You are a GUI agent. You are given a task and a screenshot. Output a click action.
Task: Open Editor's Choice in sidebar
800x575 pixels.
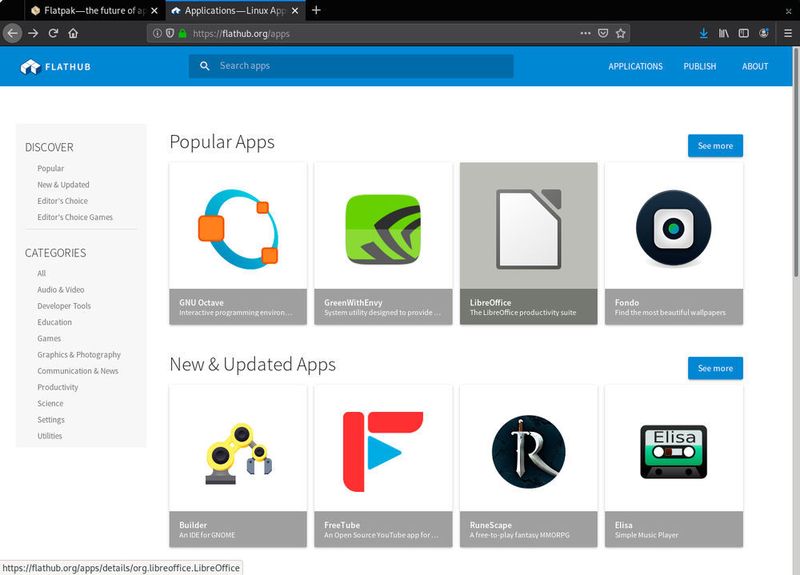pos(62,201)
